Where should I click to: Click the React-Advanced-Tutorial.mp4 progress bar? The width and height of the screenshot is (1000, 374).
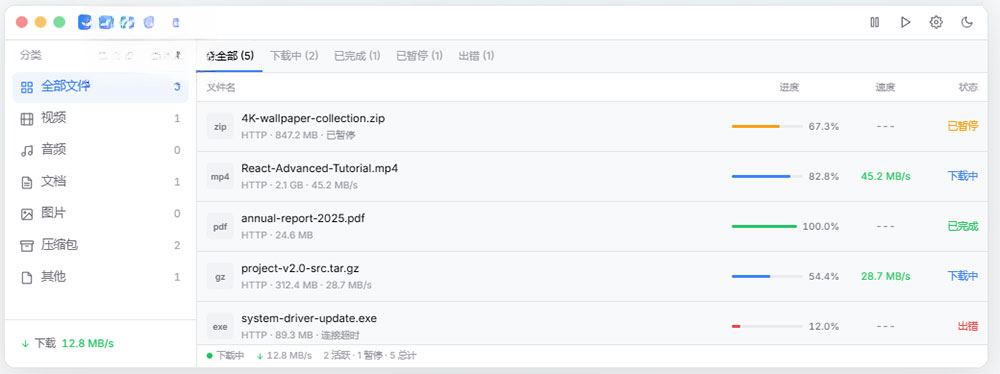pos(767,176)
